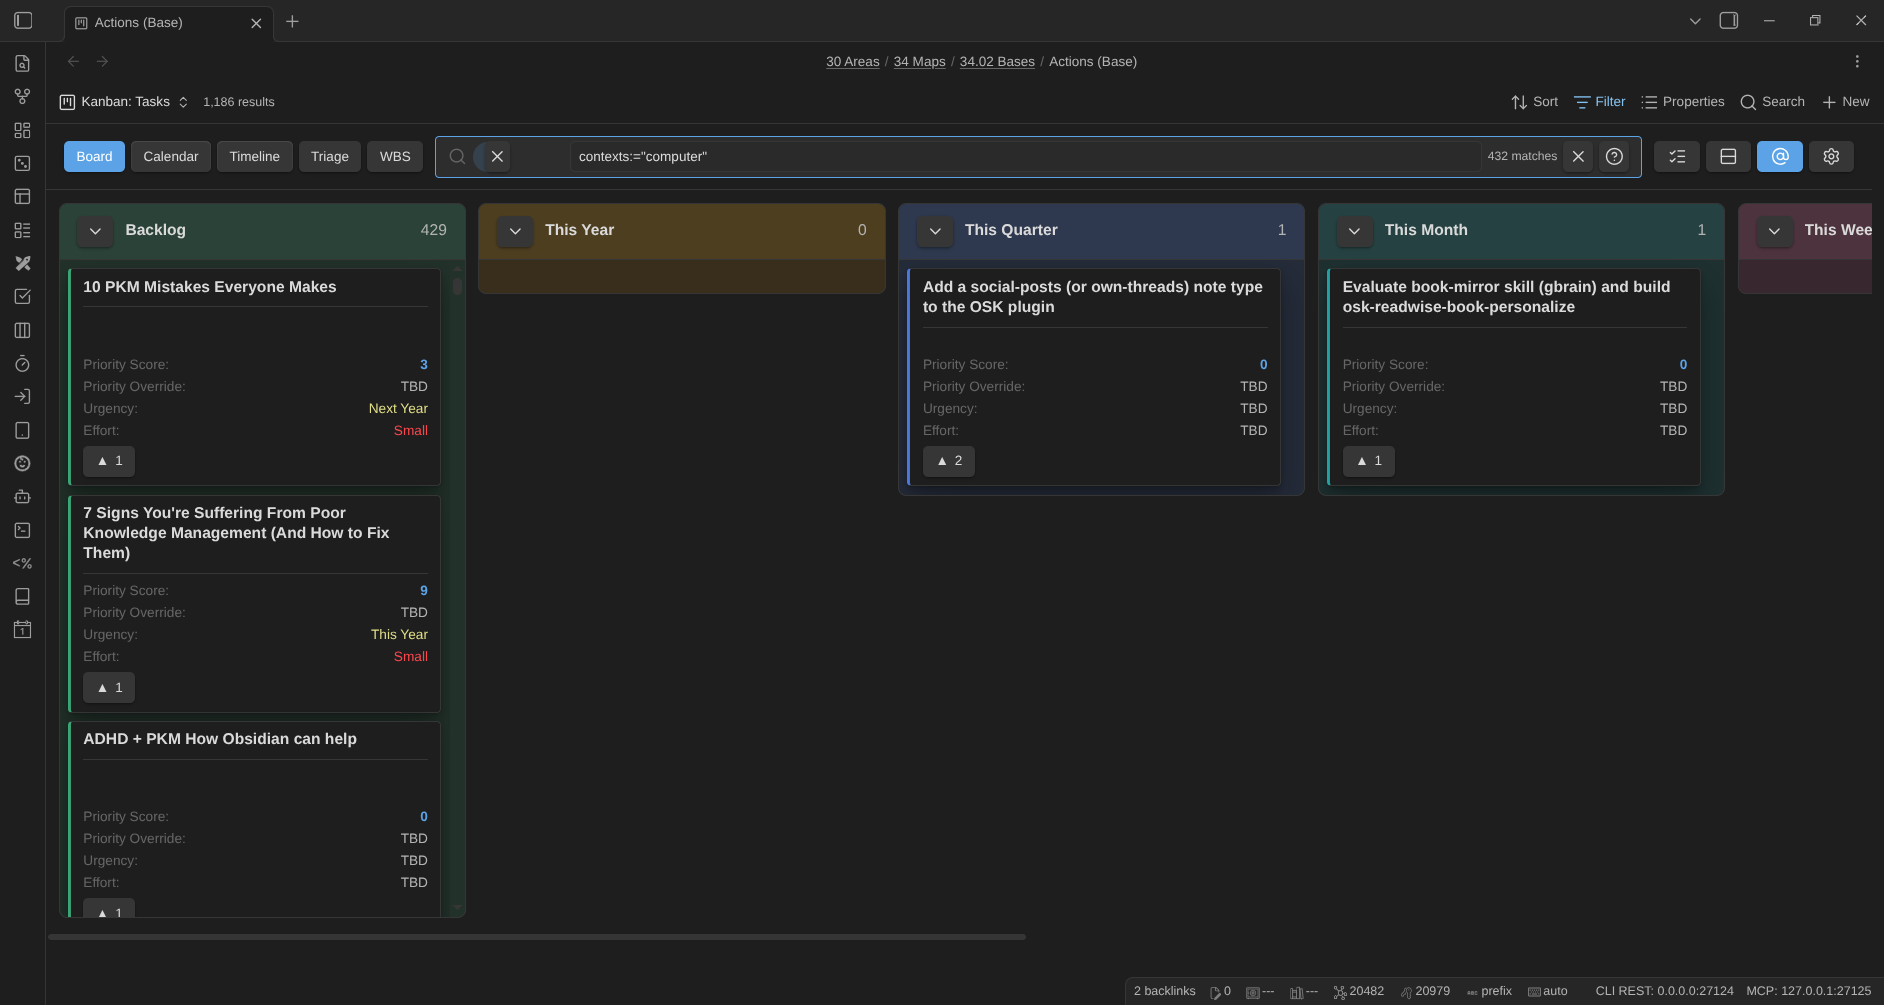The width and height of the screenshot is (1884, 1005).
Task: Open the terminal ribbon icon
Action: point(22,530)
